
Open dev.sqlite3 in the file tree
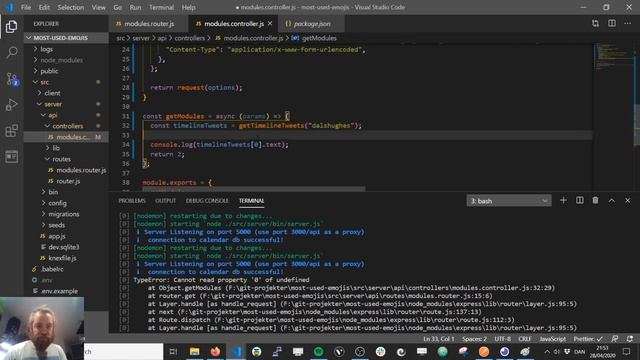pyautogui.click(x=64, y=247)
